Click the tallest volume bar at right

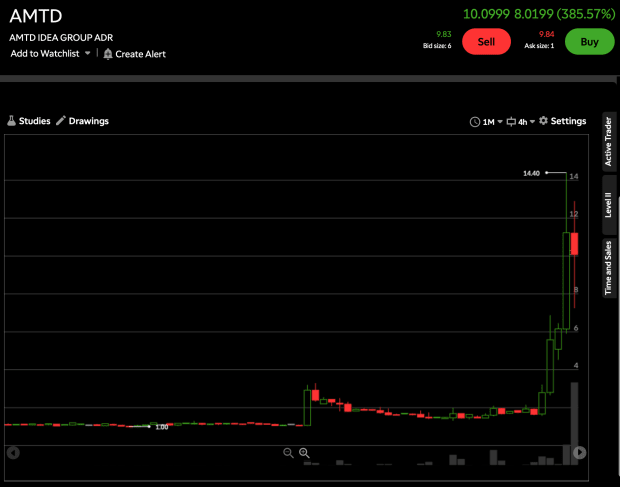[x=574, y=423]
